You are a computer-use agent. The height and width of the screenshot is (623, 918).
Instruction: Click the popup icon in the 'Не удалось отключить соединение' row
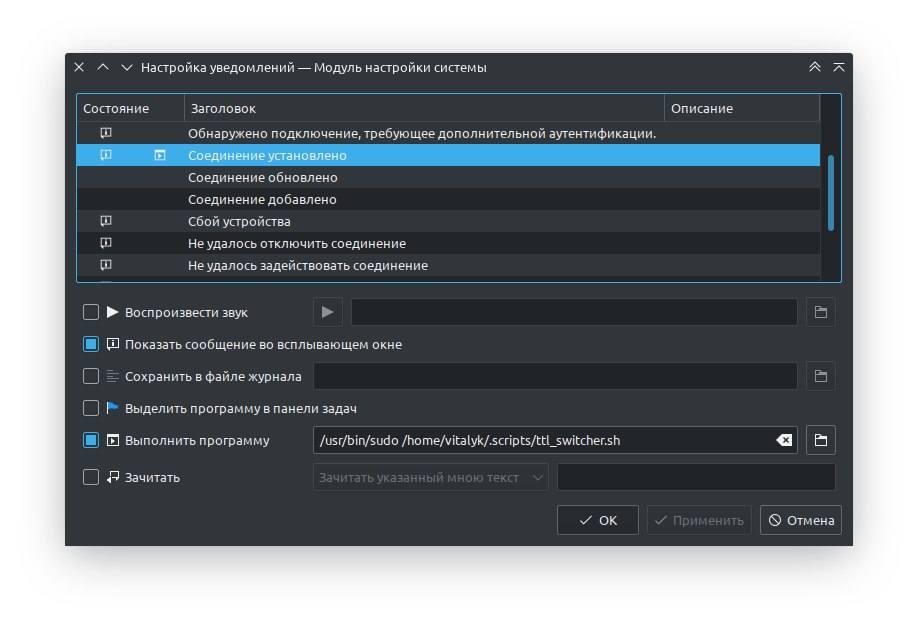click(x=106, y=243)
